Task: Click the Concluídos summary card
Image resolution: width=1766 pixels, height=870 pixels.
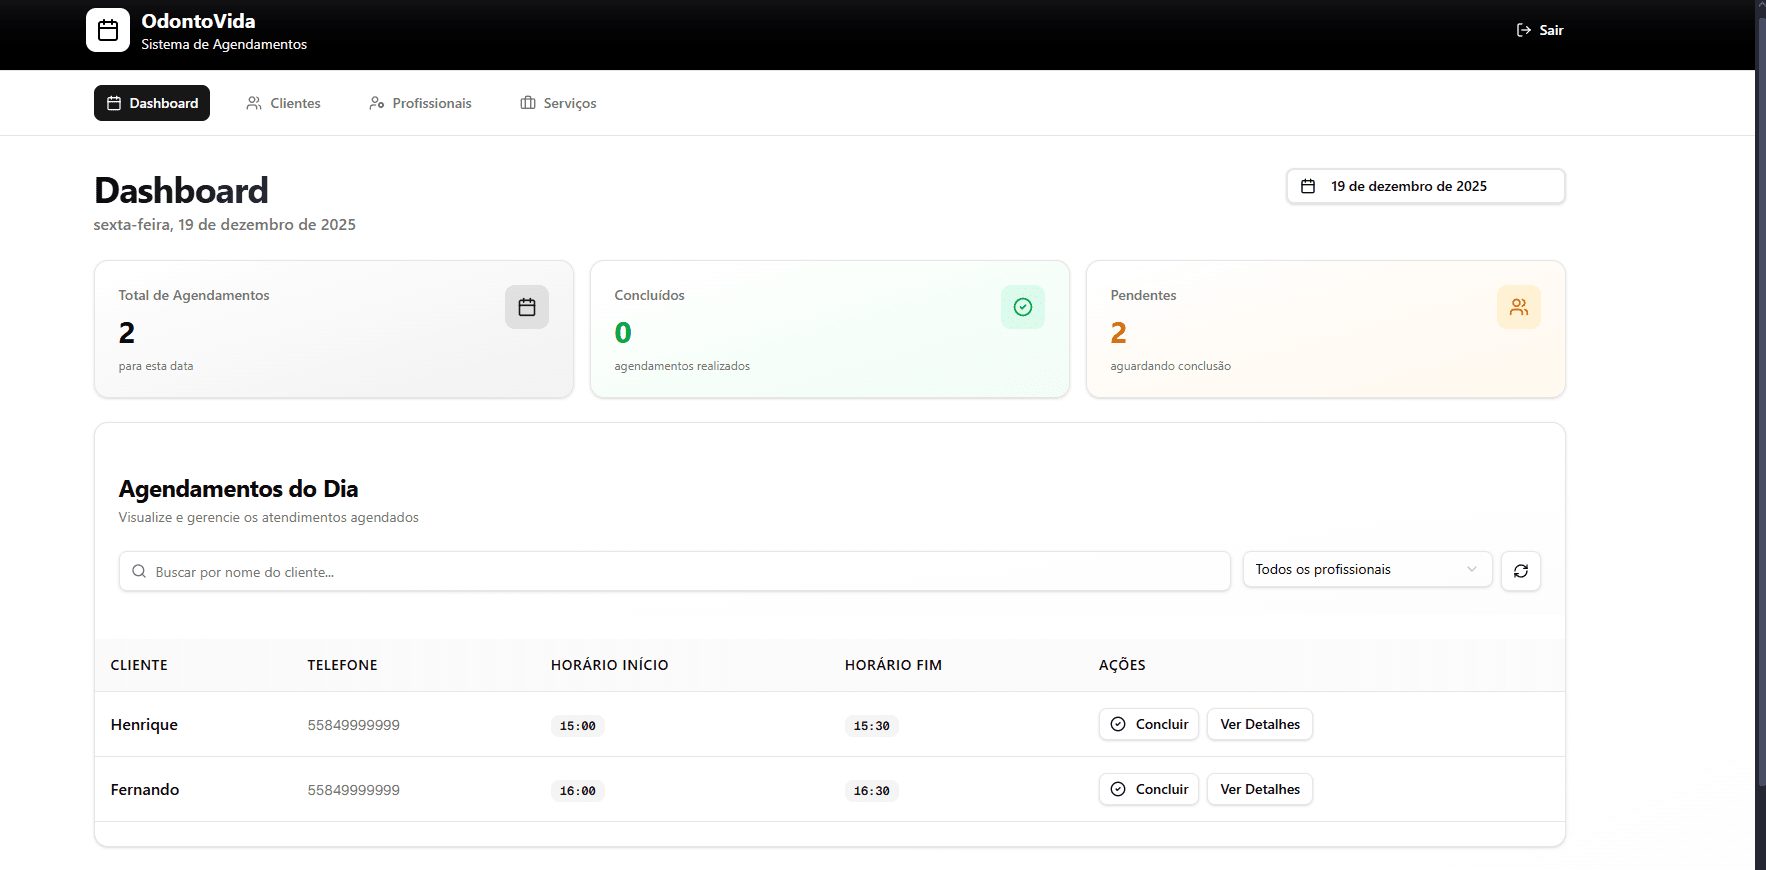Action: 830,329
